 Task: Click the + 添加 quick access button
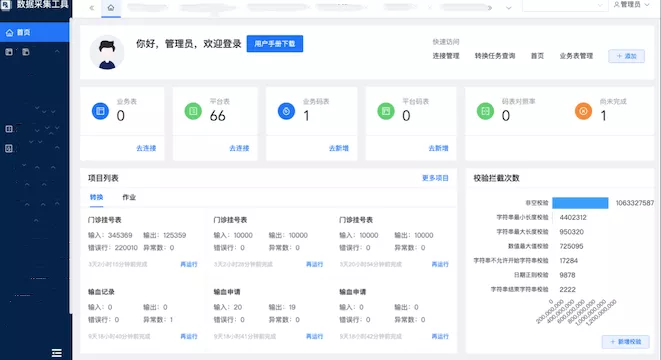pyautogui.click(x=626, y=56)
